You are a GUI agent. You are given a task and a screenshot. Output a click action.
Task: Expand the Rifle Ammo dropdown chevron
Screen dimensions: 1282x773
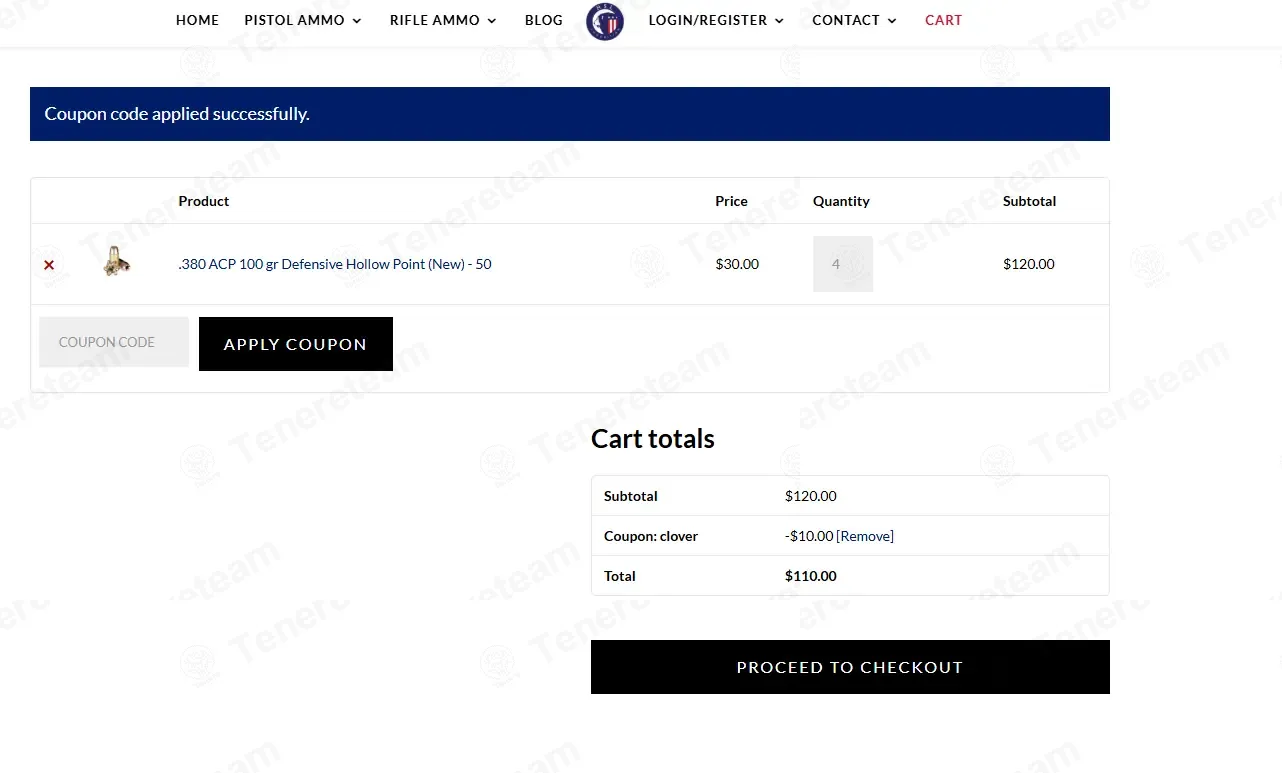[492, 21]
